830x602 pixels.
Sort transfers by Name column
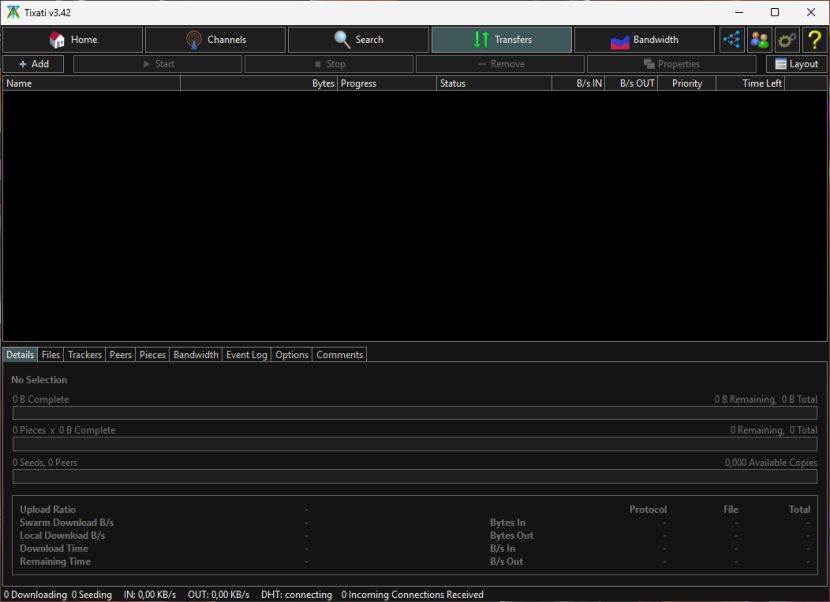pos(92,83)
